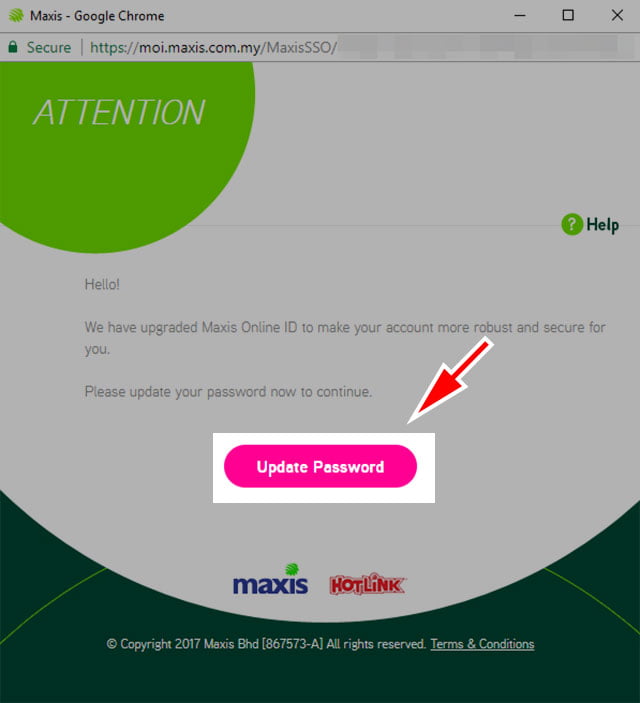
Task: Click the moi.maxis.com.my URL in the address bar
Action: [213, 48]
